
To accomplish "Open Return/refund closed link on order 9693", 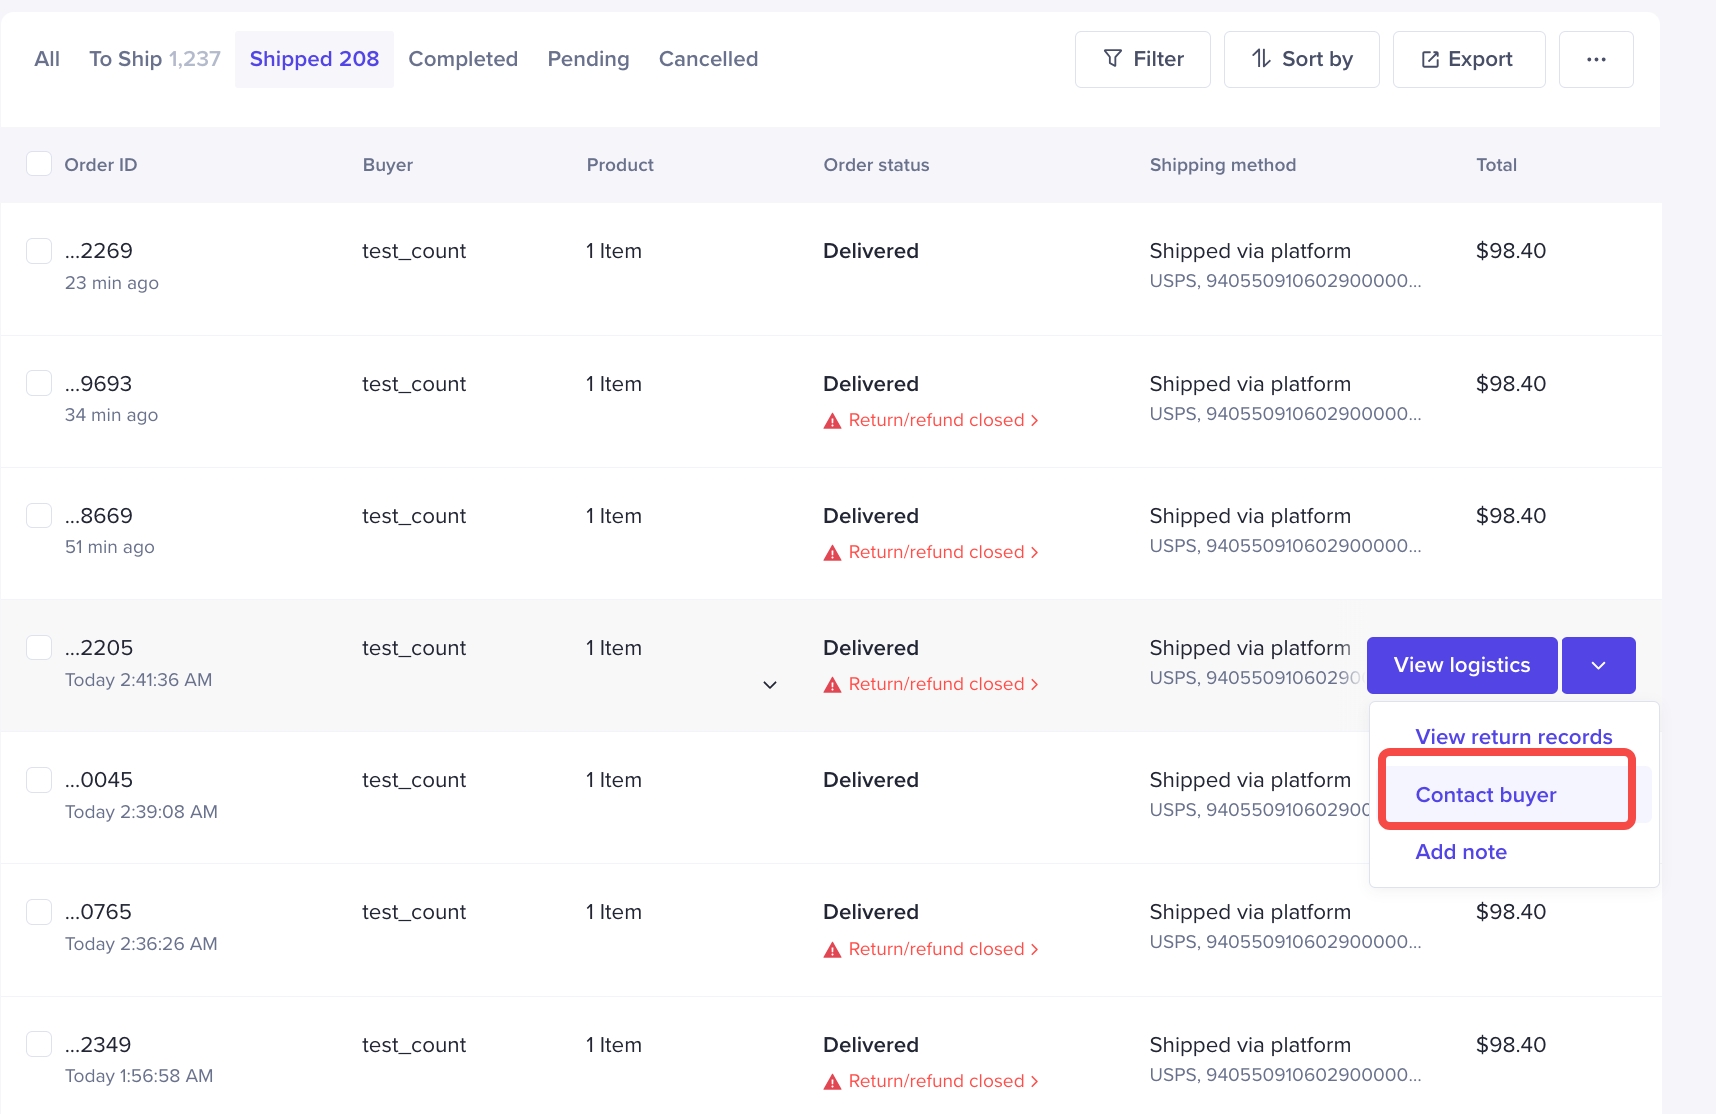I will click(943, 421).
